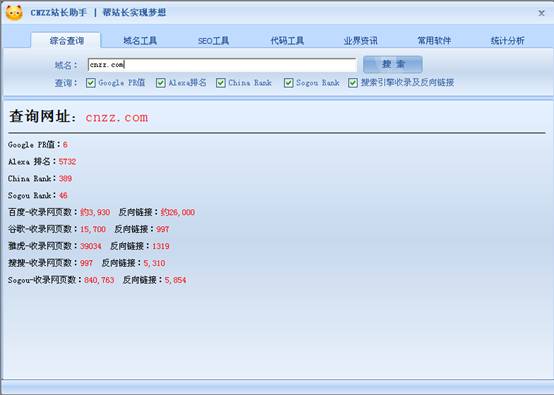Click Google PR value 6
Viewport: 554px width, 395px height.
coord(65,145)
